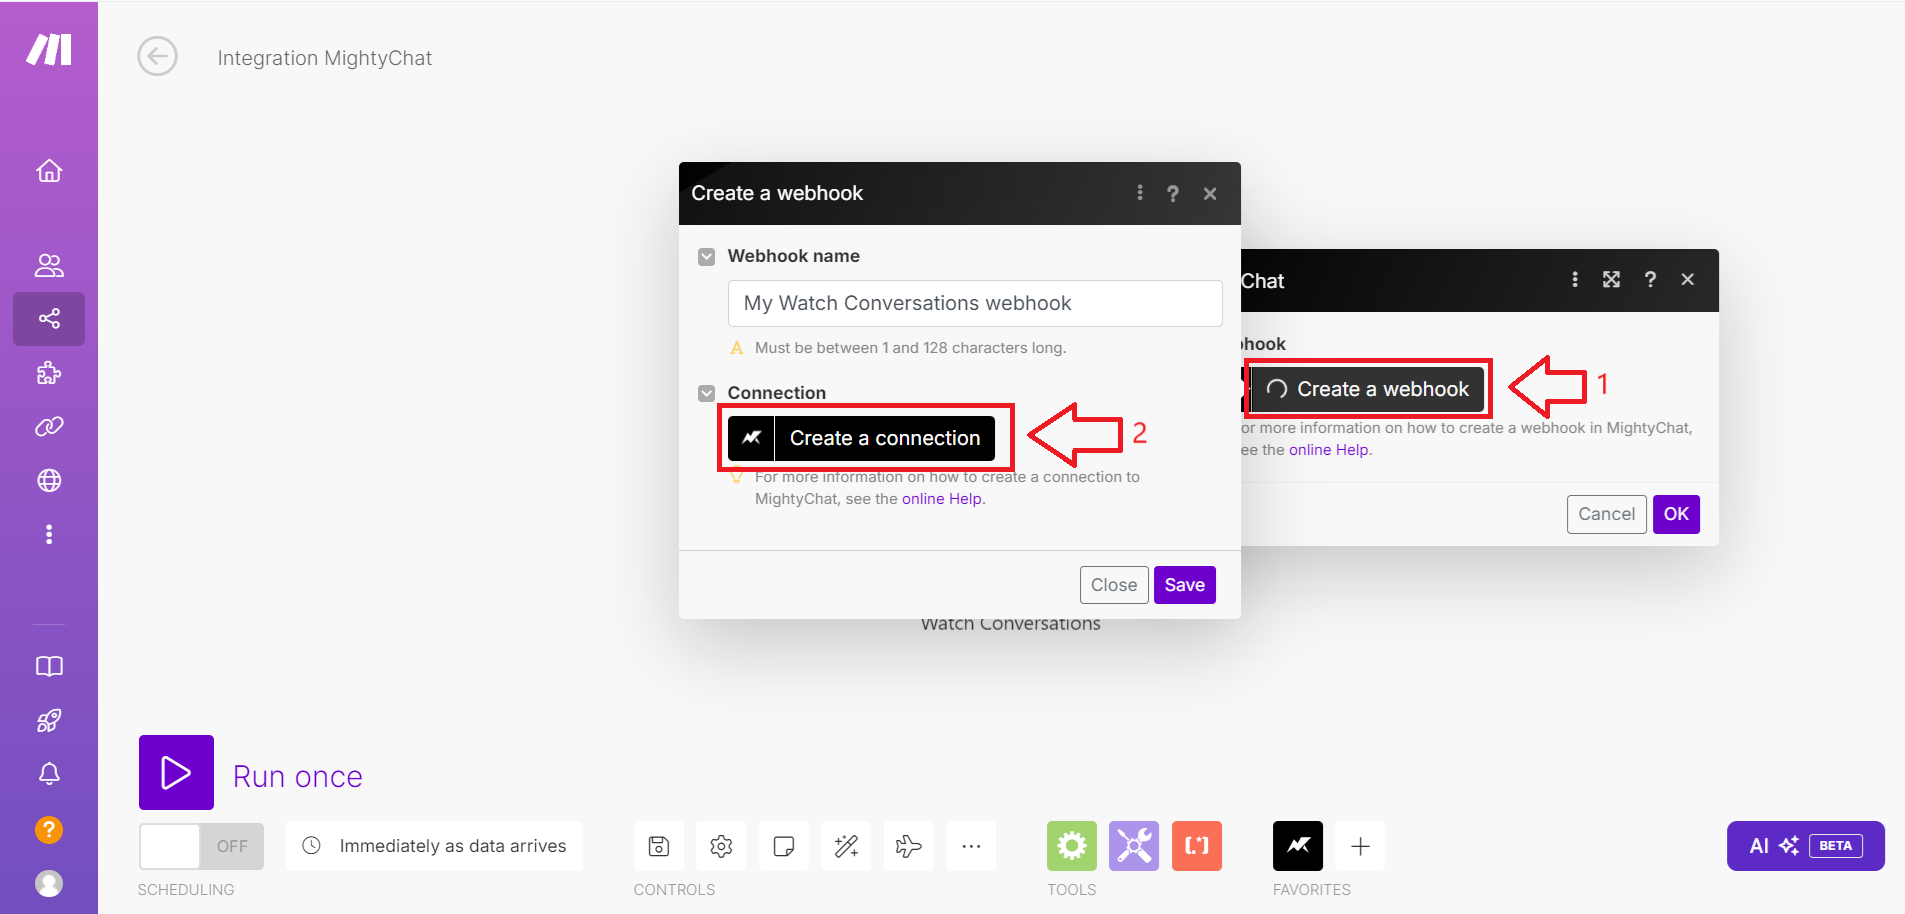Open the Make logo home link

(x=49, y=49)
